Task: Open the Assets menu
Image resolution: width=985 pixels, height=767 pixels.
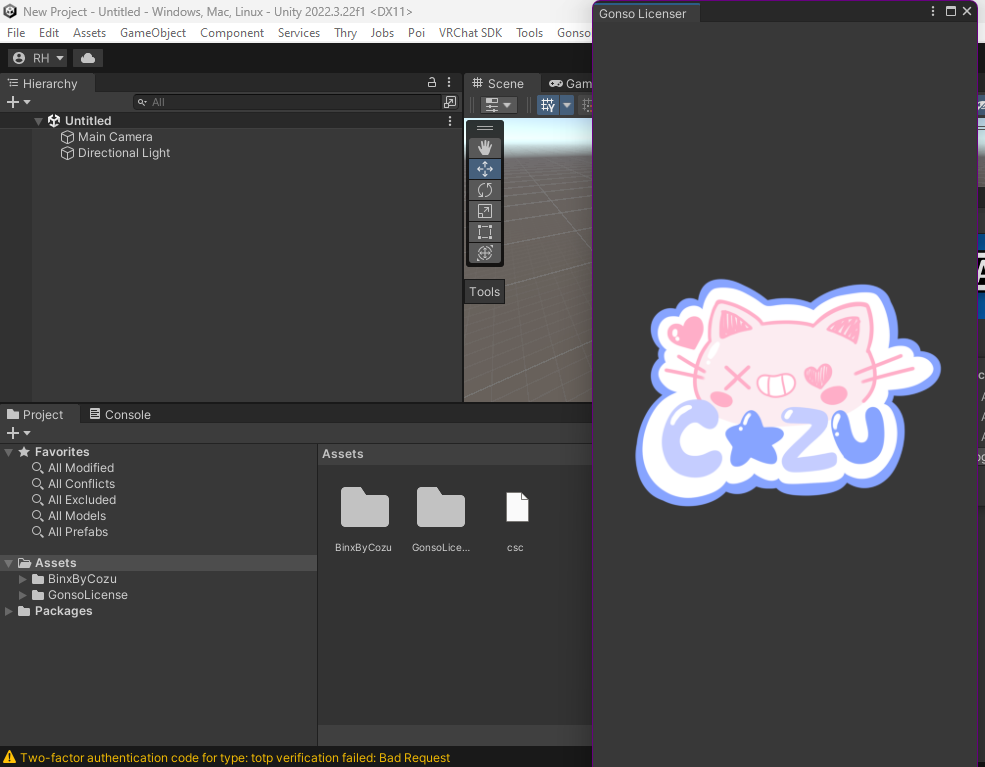Action: (x=89, y=33)
